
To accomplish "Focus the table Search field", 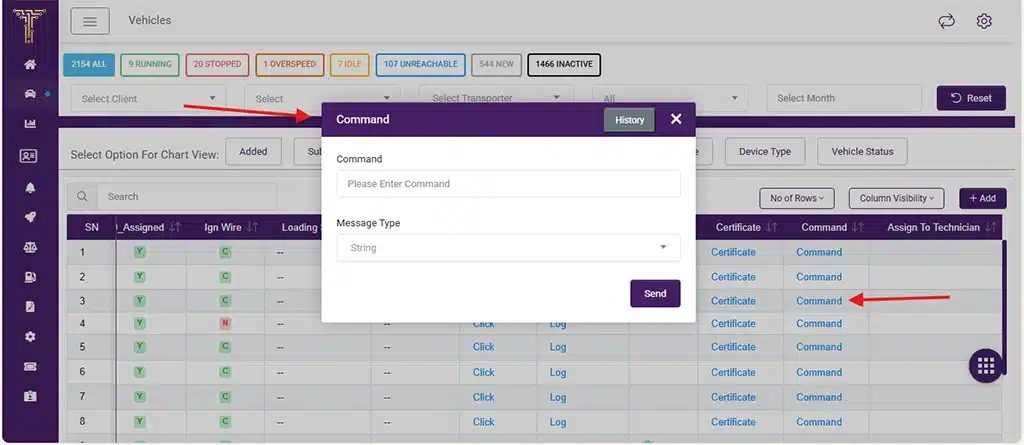I will 187,196.
